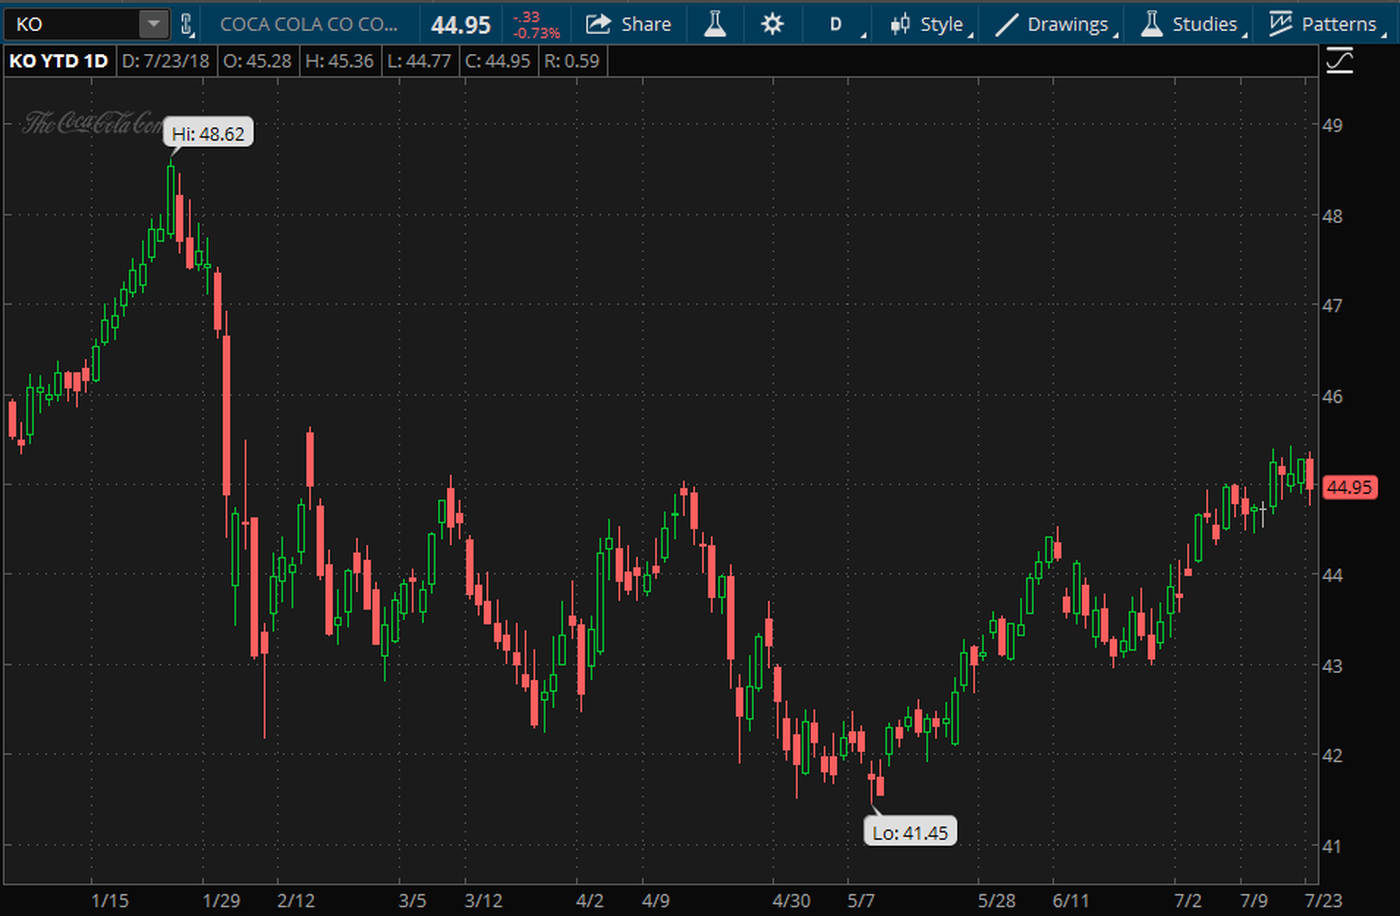Click the share arrow icon
1400x916 pixels.
(x=598, y=24)
